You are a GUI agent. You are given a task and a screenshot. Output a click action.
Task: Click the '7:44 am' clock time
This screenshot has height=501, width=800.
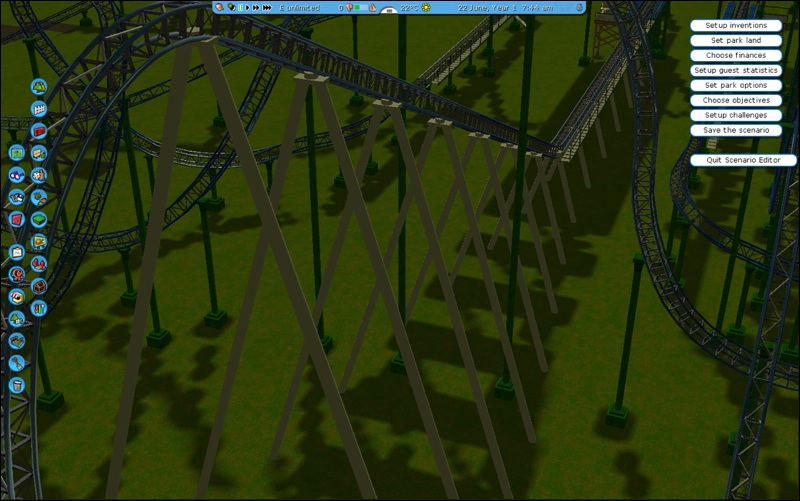[539, 8]
